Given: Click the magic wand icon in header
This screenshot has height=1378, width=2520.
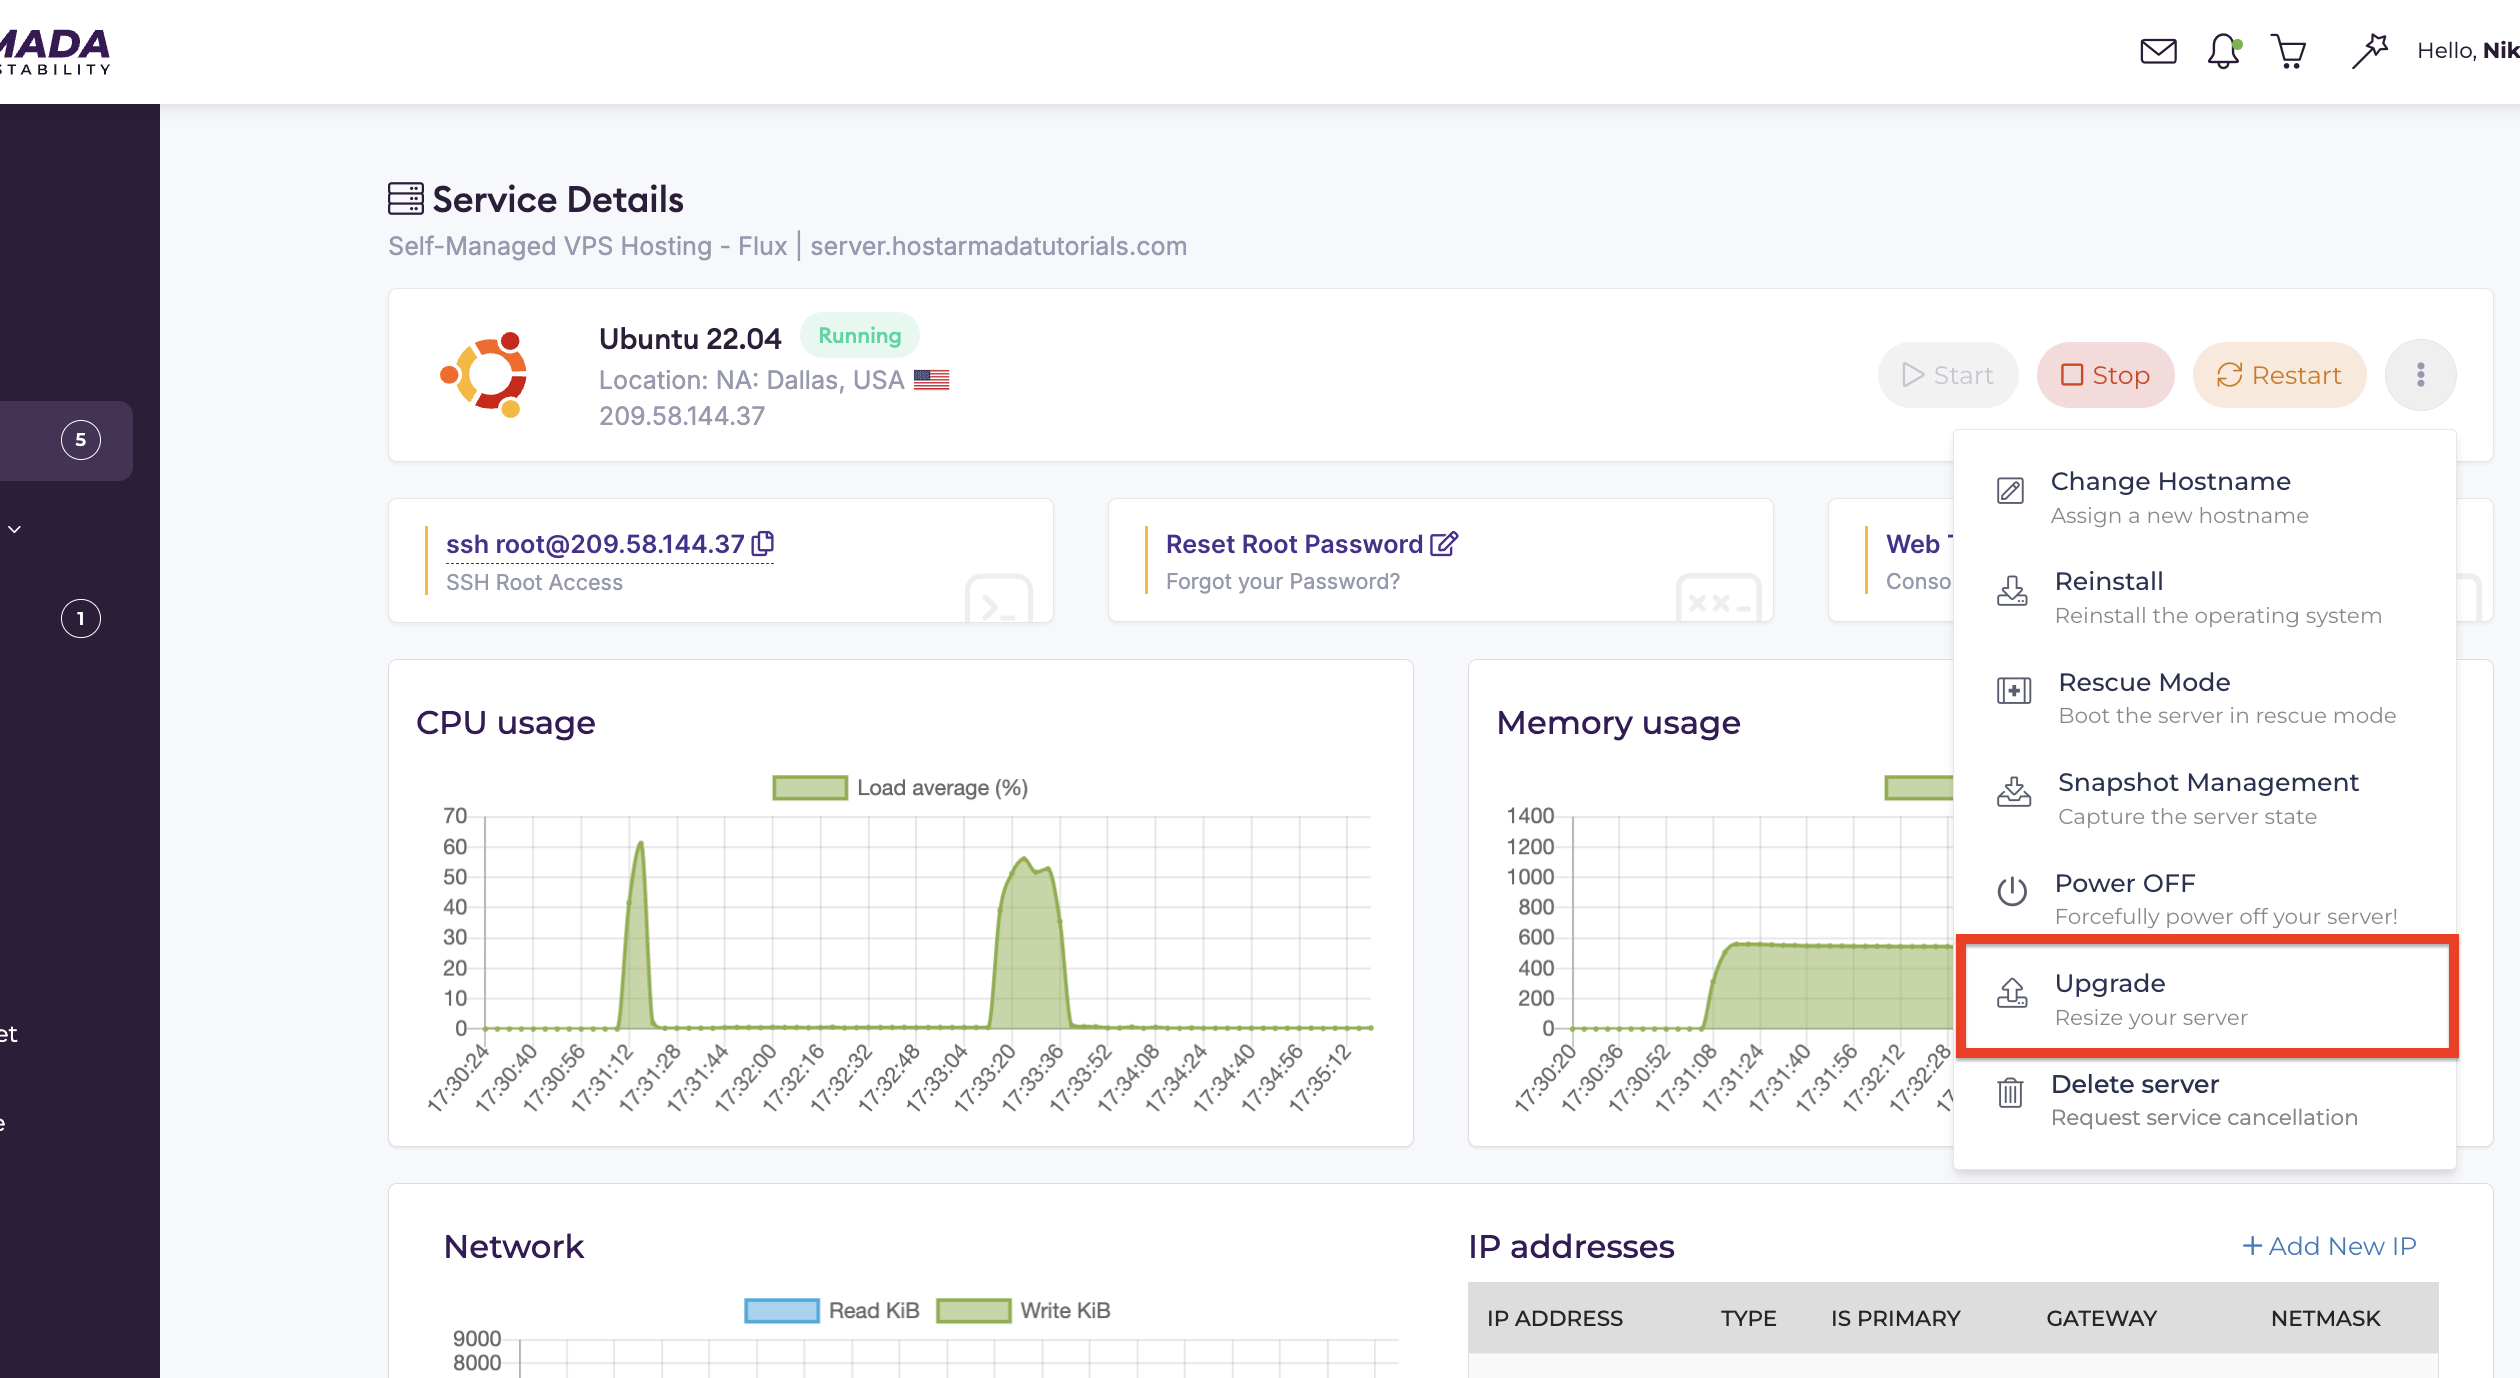Looking at the screenshot, I should click(x=2369, y=51).
